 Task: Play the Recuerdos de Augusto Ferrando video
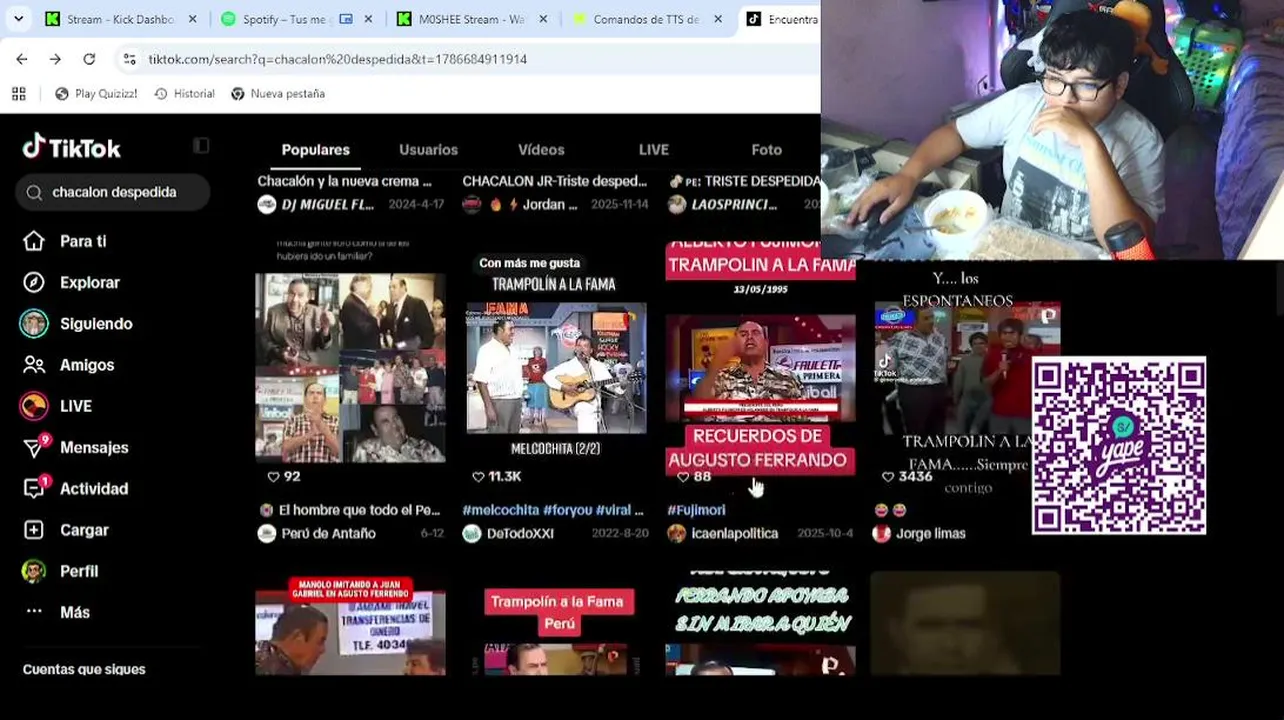coord(760,367)
